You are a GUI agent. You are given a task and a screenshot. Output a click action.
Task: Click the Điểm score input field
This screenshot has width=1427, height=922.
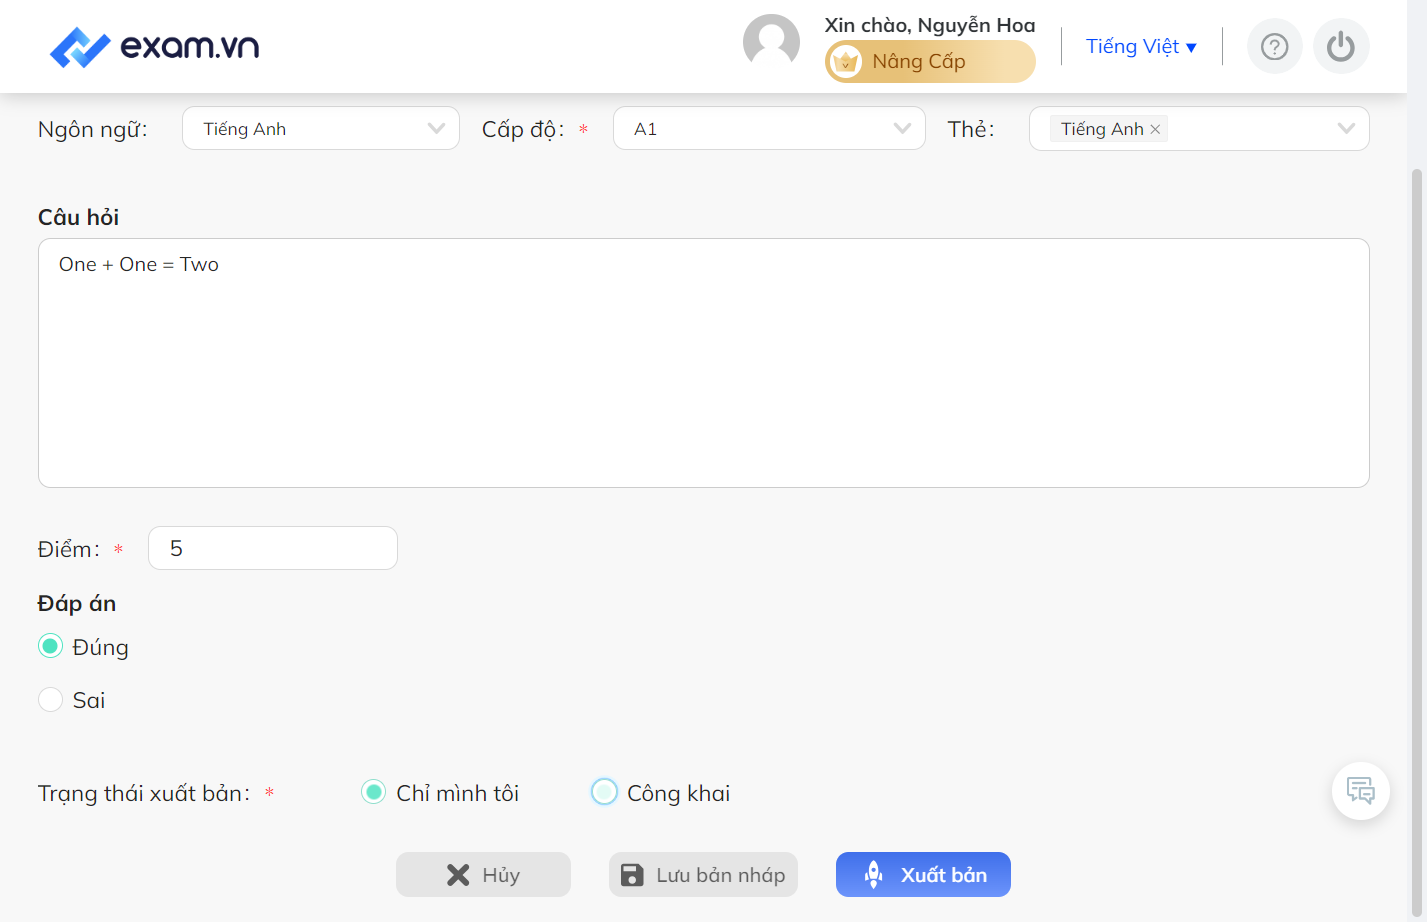click(273, 548)
